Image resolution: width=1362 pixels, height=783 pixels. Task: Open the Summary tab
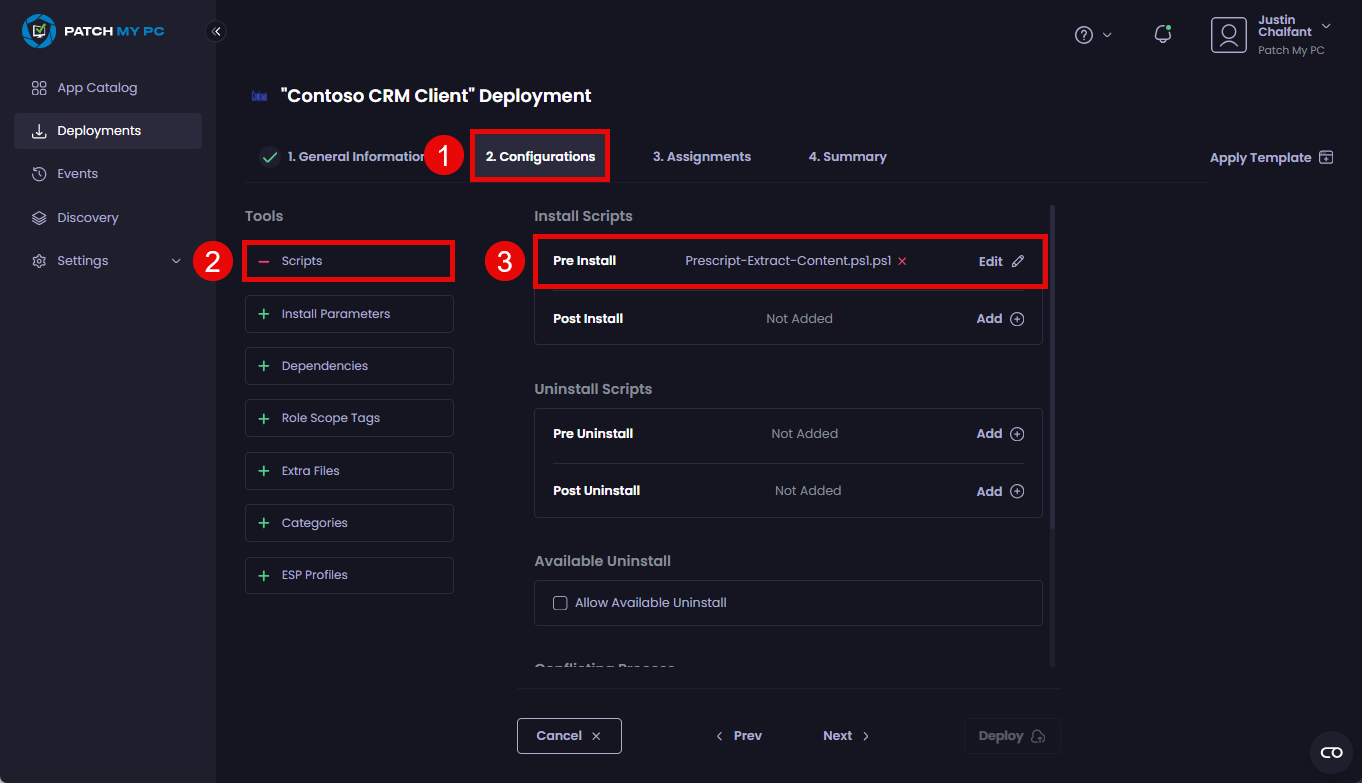(x=847, y=156)
